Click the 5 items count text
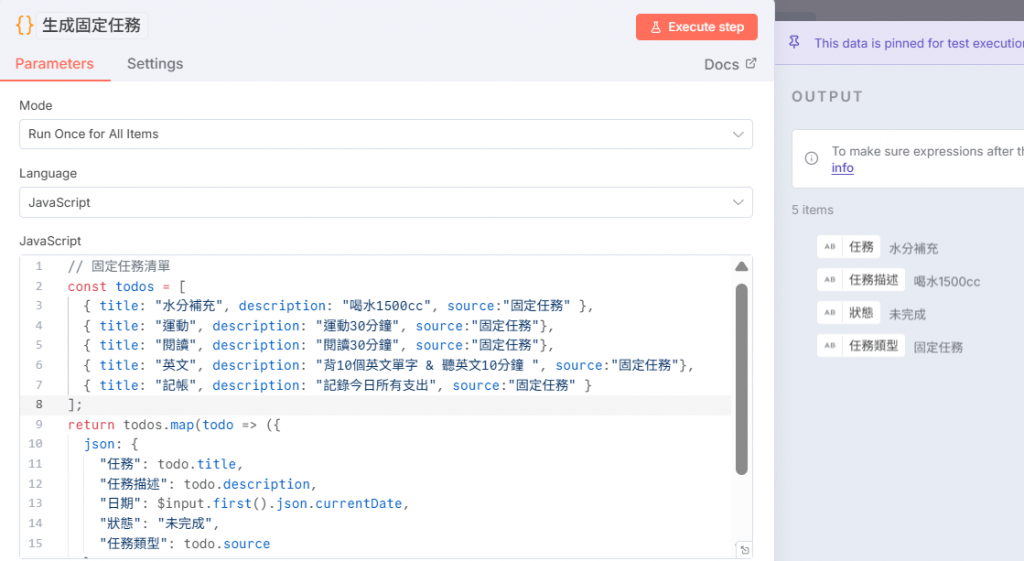Viewport: 1024px width, 561px height. pos(812,210)
